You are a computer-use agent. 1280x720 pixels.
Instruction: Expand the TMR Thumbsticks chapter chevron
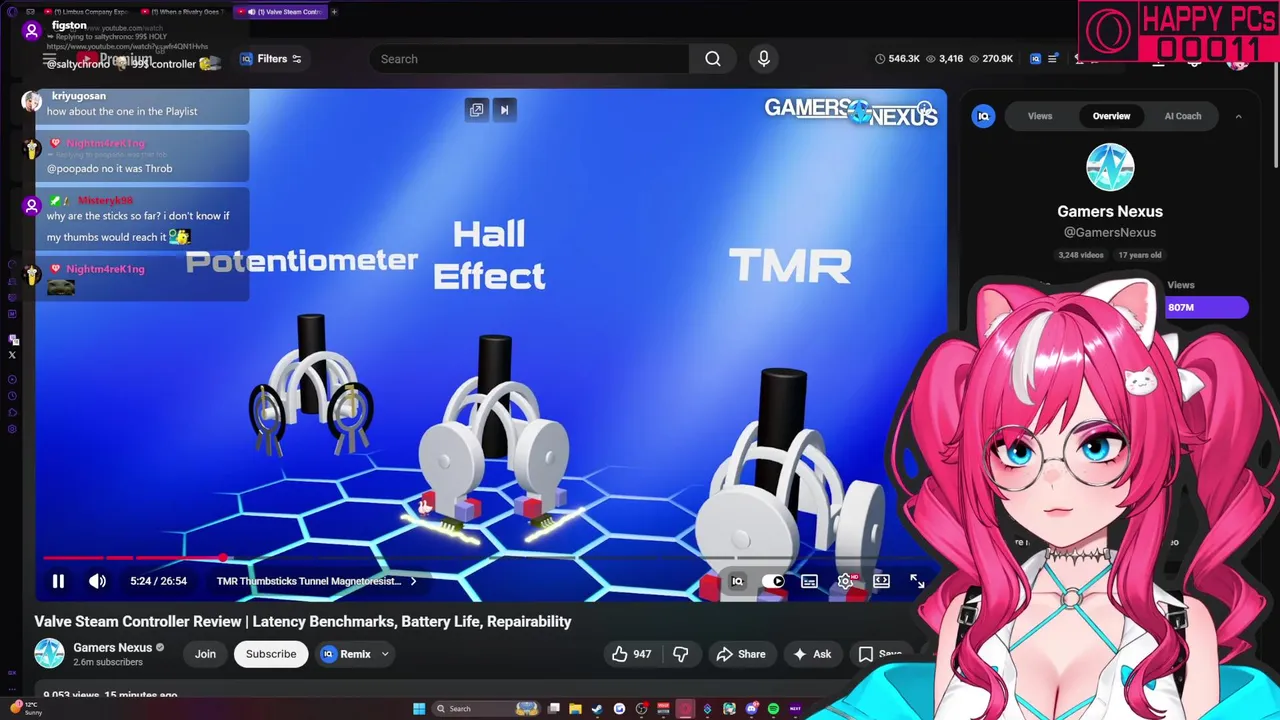tap(413, 581)
